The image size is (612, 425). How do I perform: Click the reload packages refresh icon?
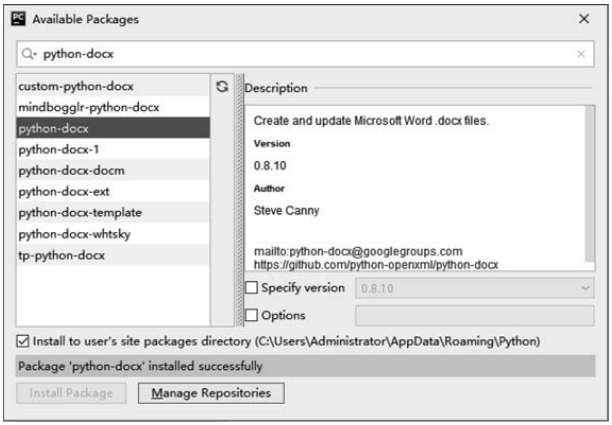pyautogui.click(x=222, y=87)
